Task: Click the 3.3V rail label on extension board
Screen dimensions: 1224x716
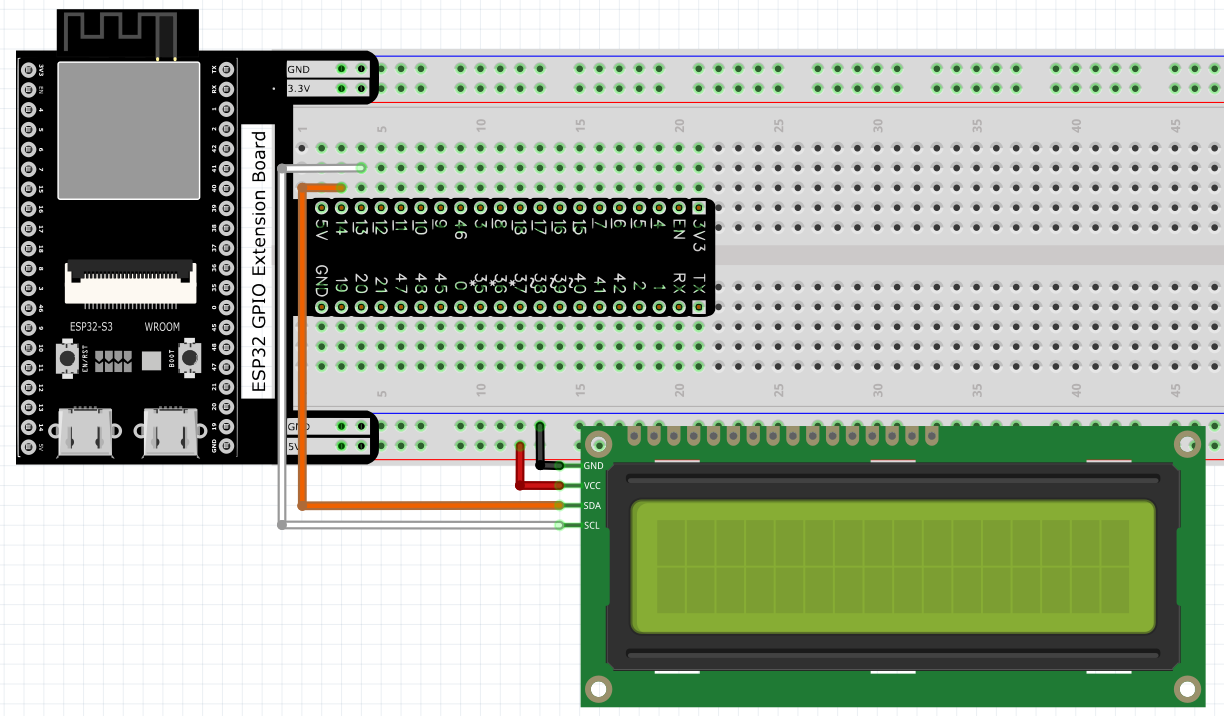Action: [298, 89]
